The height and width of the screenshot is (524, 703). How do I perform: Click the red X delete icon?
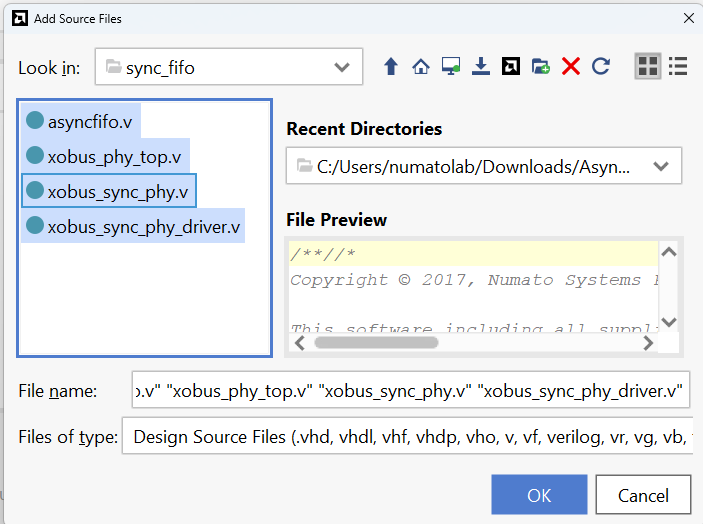[x=571, y=67]
